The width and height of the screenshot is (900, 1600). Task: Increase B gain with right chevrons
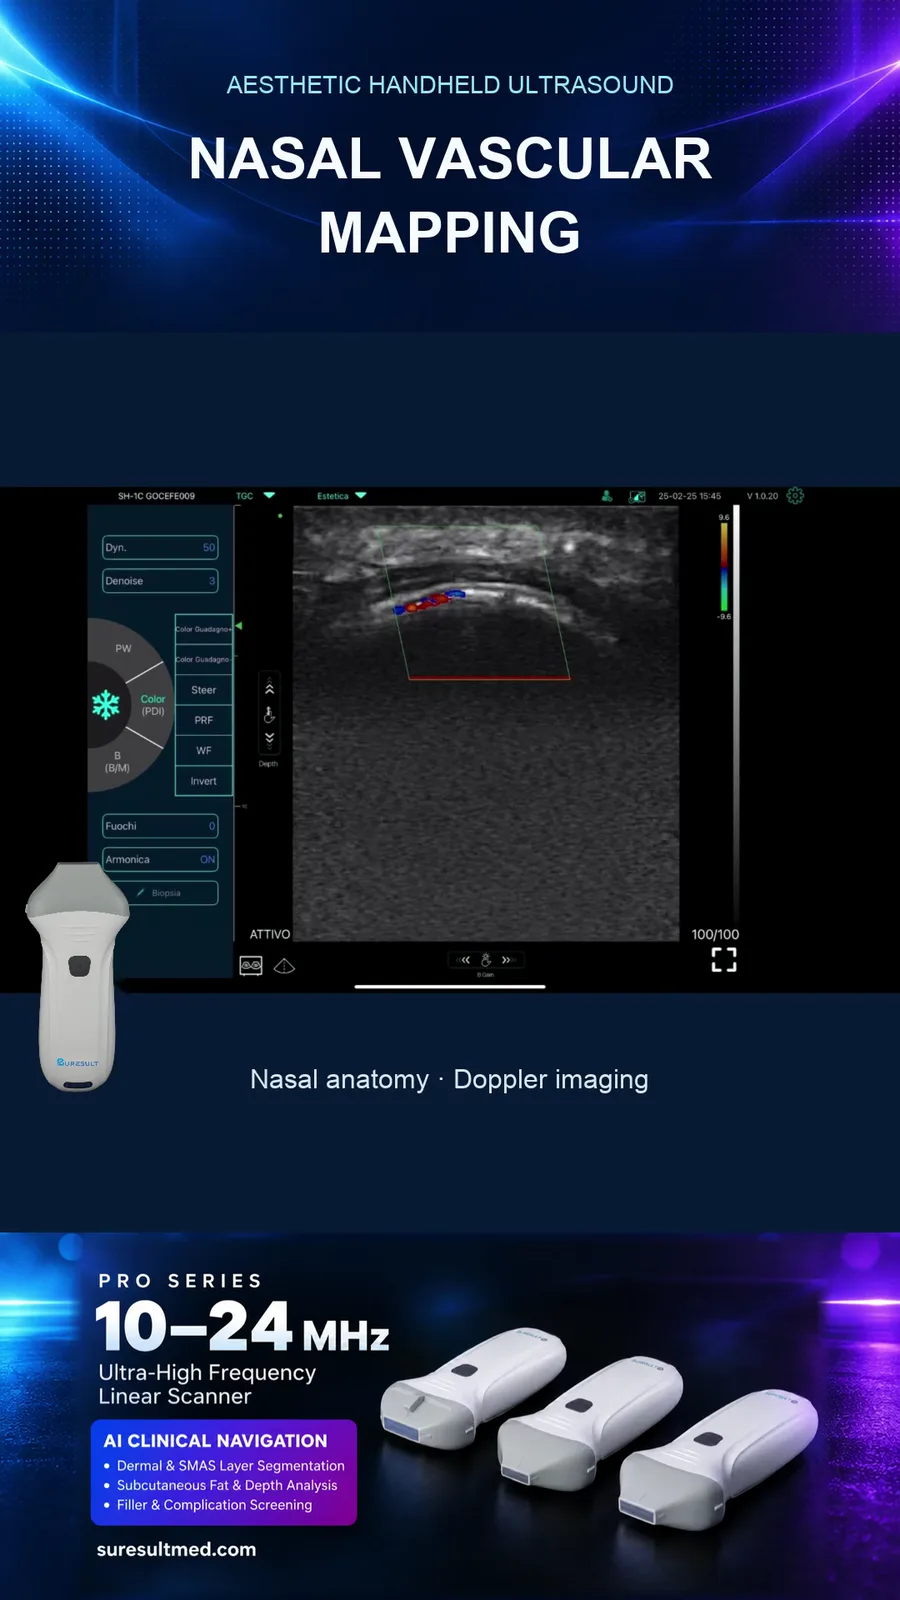(x=507, y=960)
